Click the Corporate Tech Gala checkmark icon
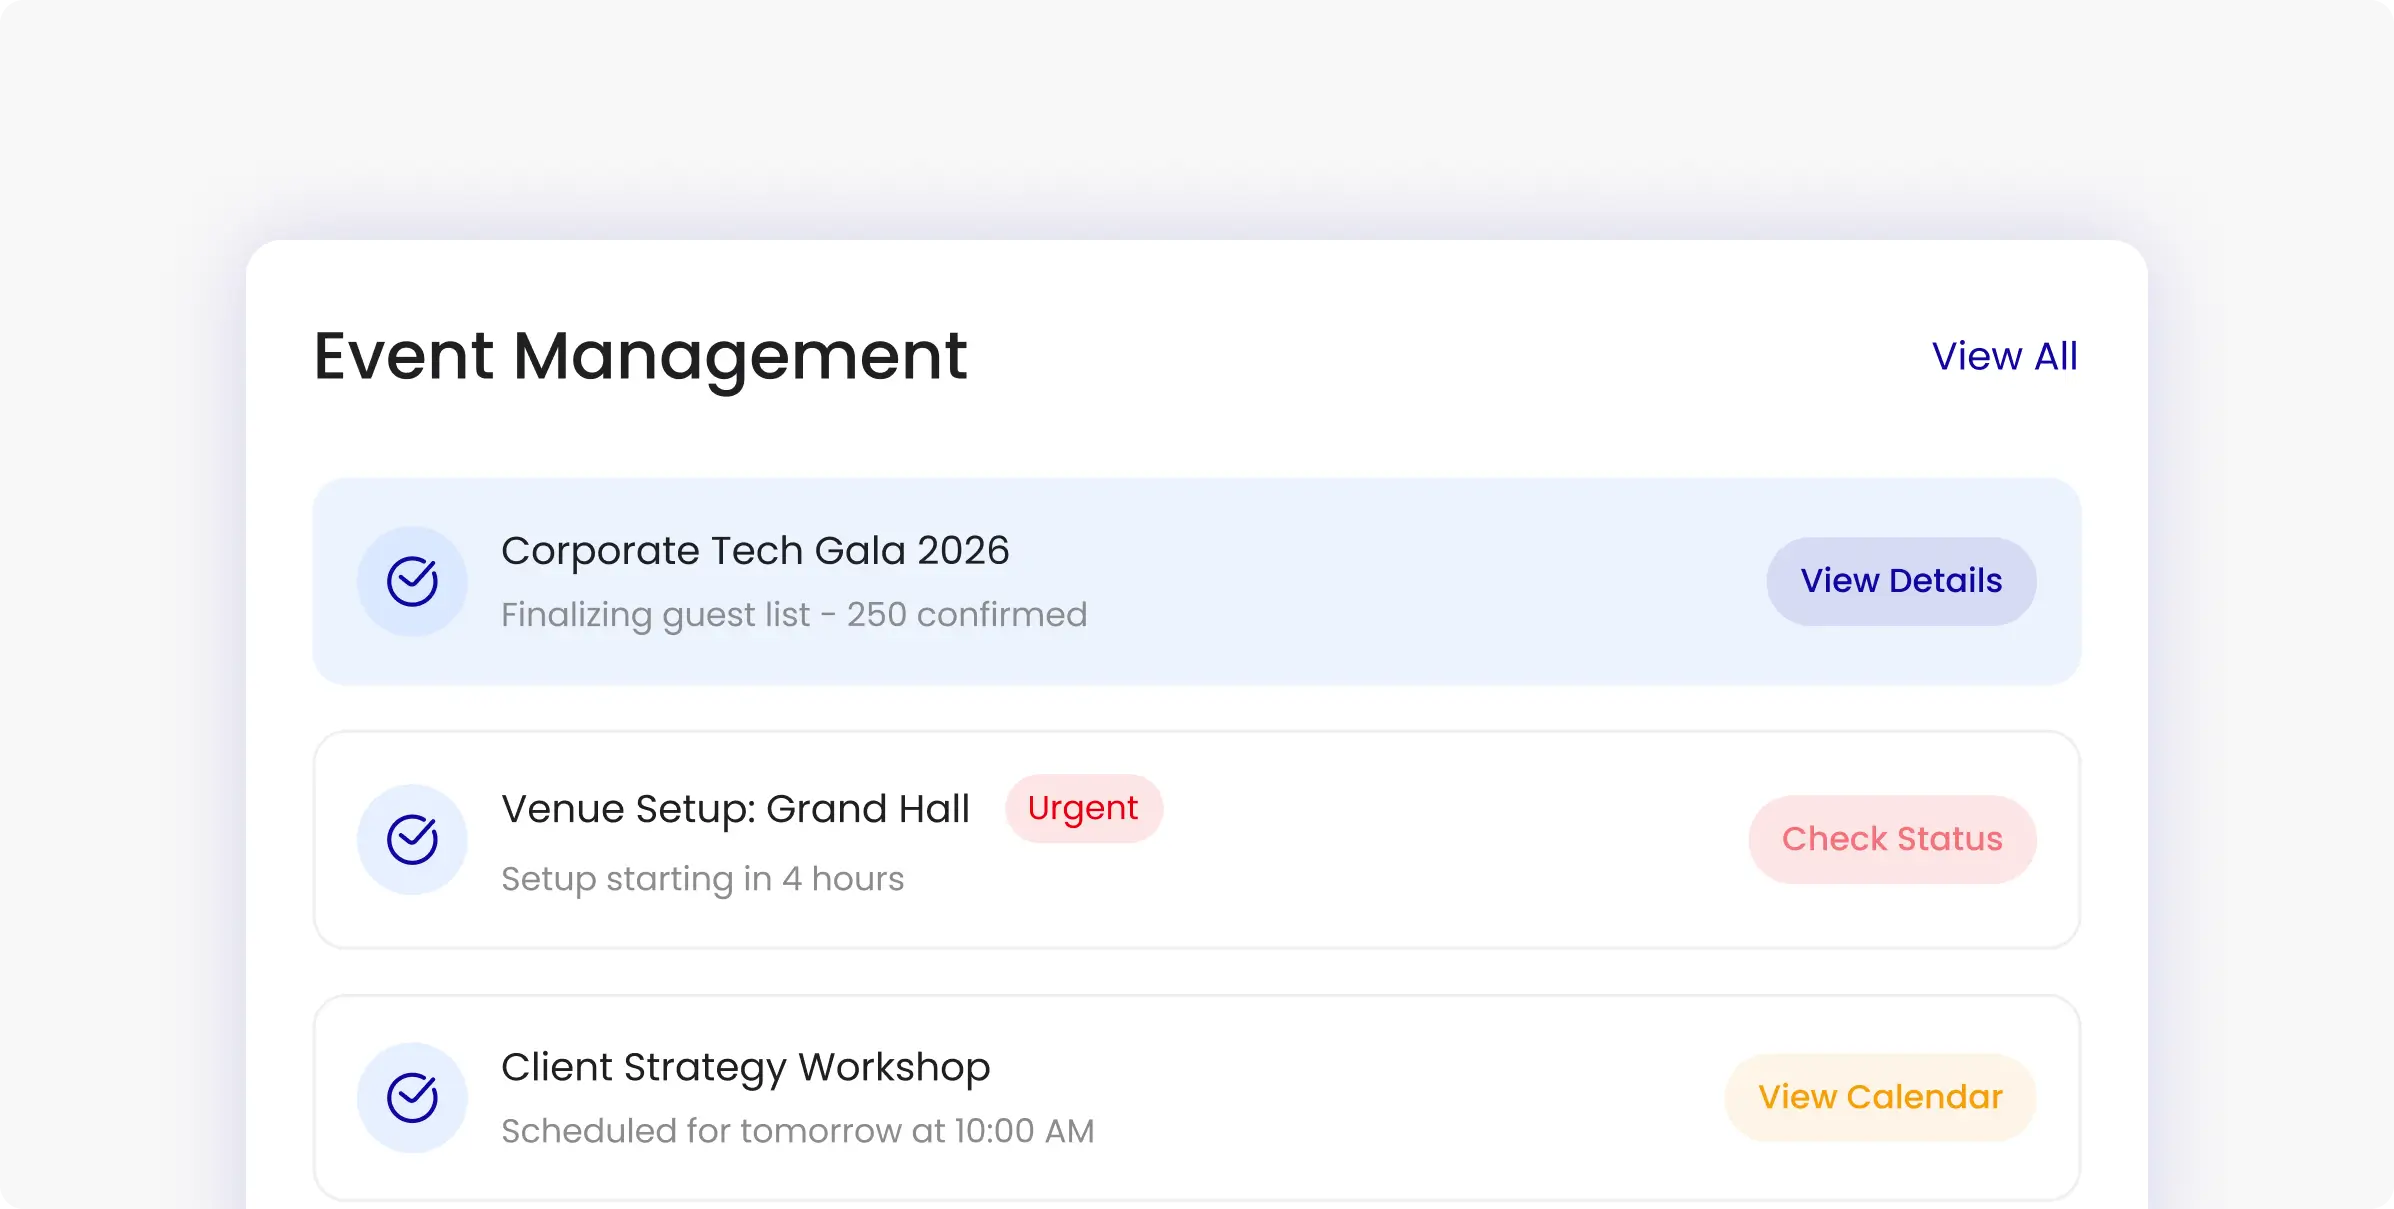Viewport: 2394px width, 1209px height. [412, 582]
